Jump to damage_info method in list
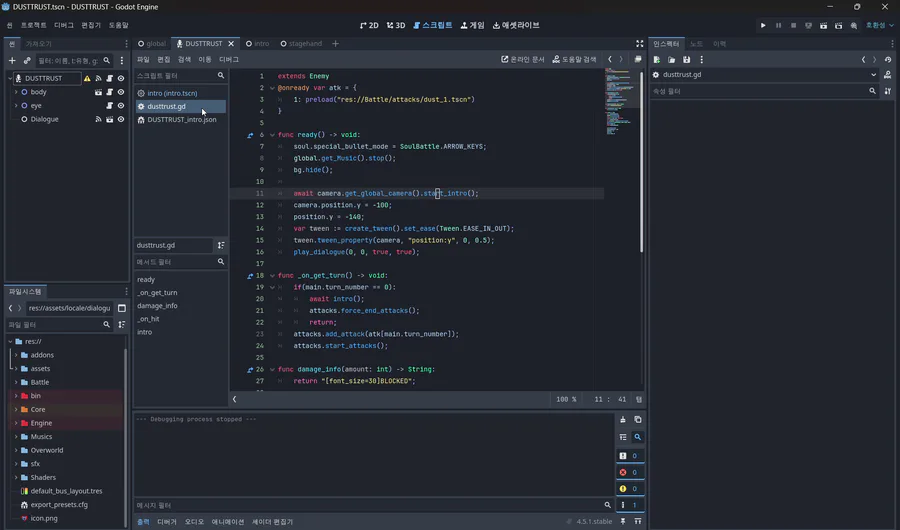 coord(157,306)
